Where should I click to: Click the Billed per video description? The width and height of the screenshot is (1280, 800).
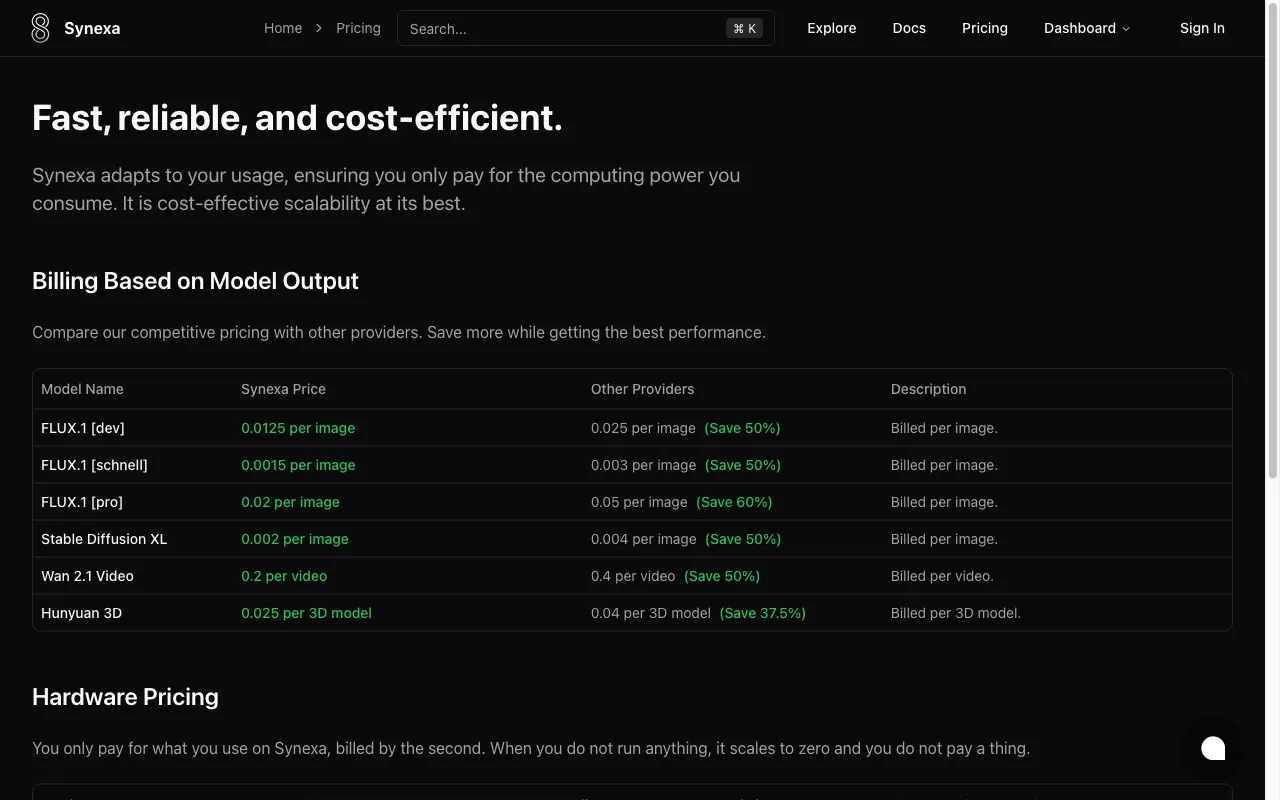[x=942, y=576]
